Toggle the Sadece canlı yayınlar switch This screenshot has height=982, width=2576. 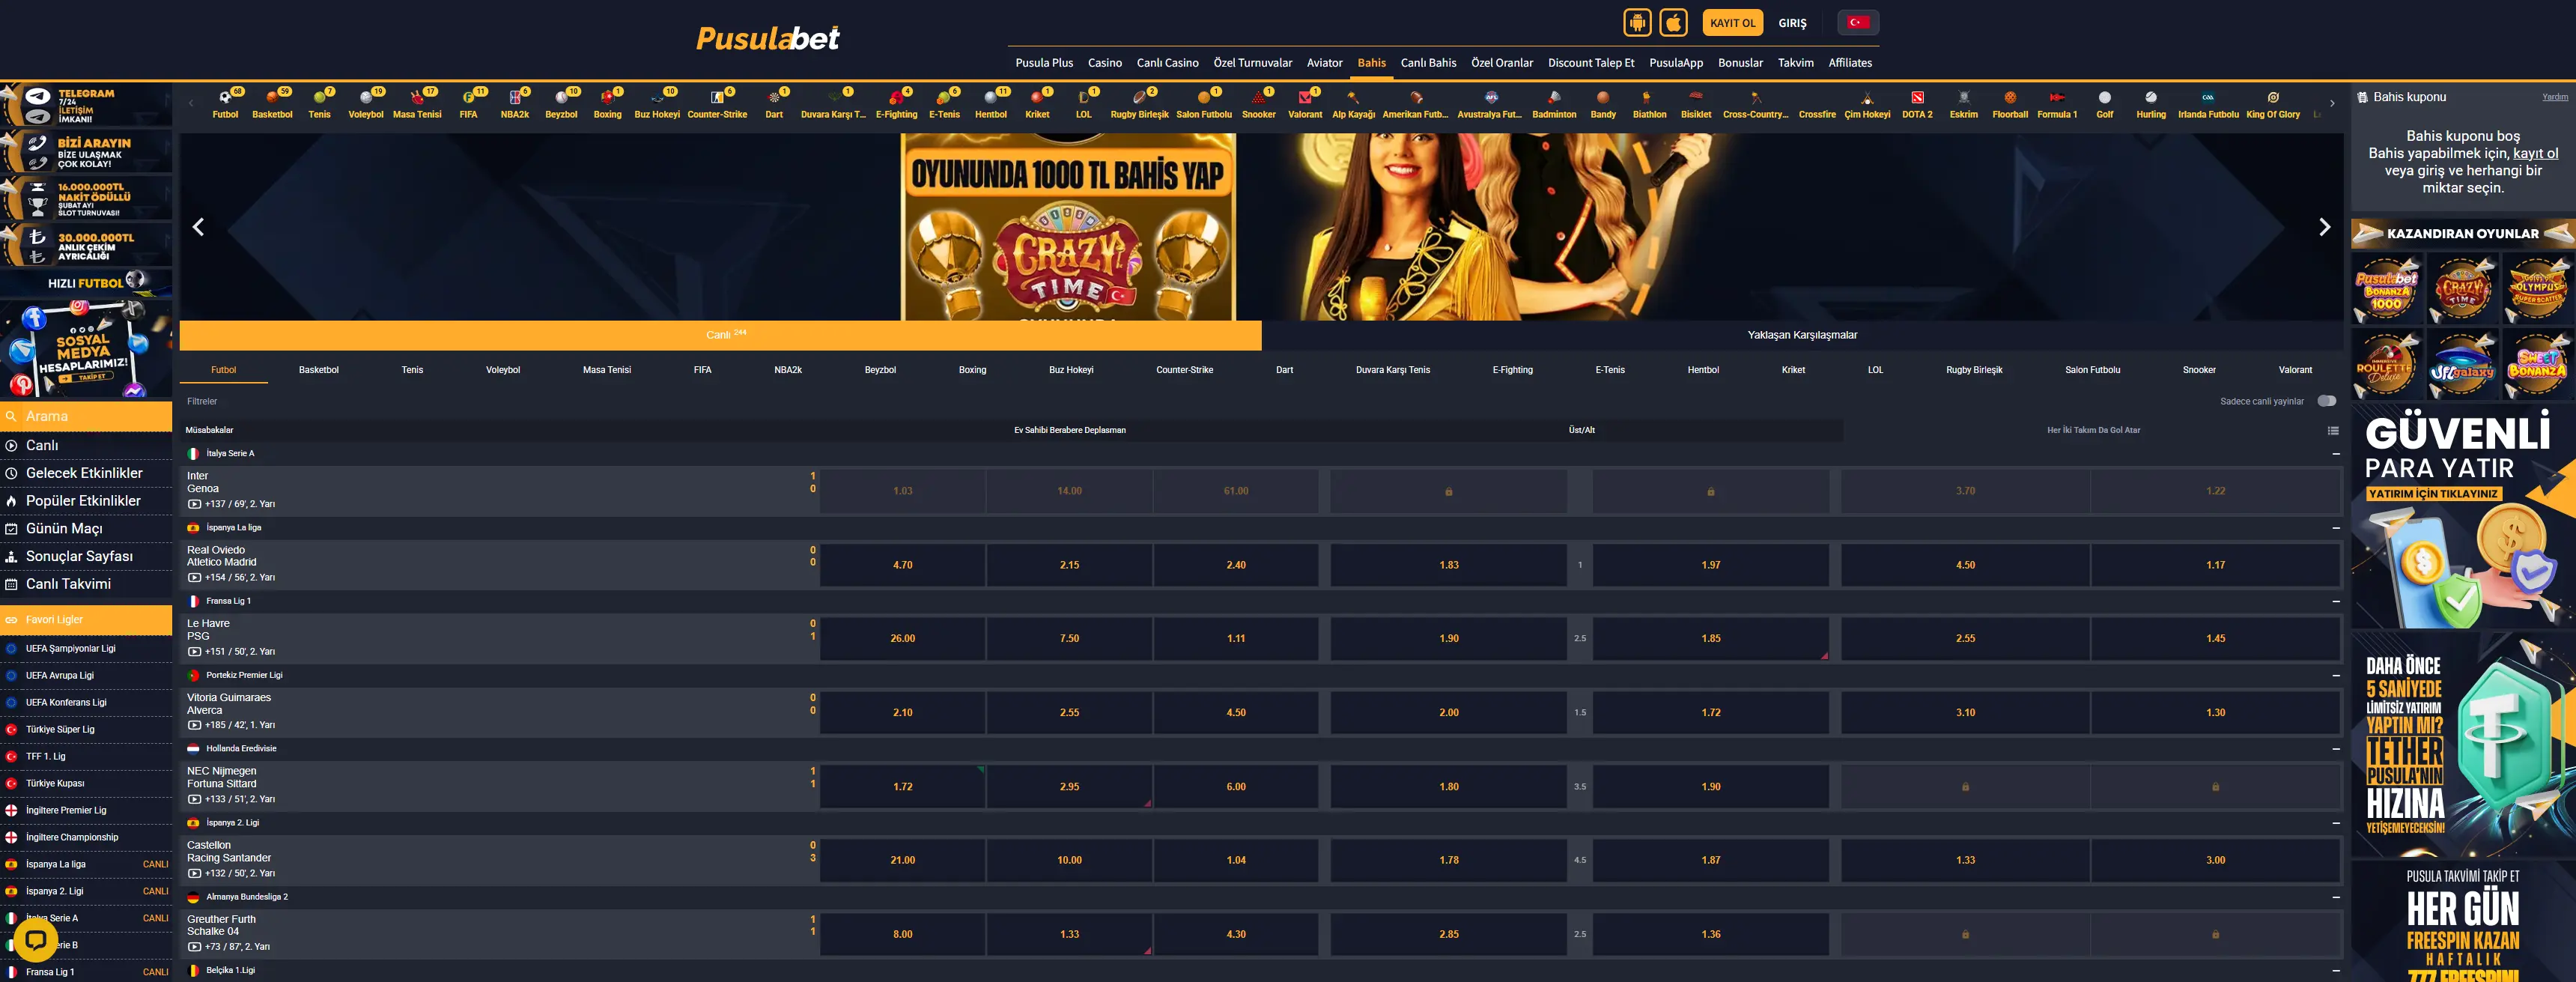pos(2326,401)
